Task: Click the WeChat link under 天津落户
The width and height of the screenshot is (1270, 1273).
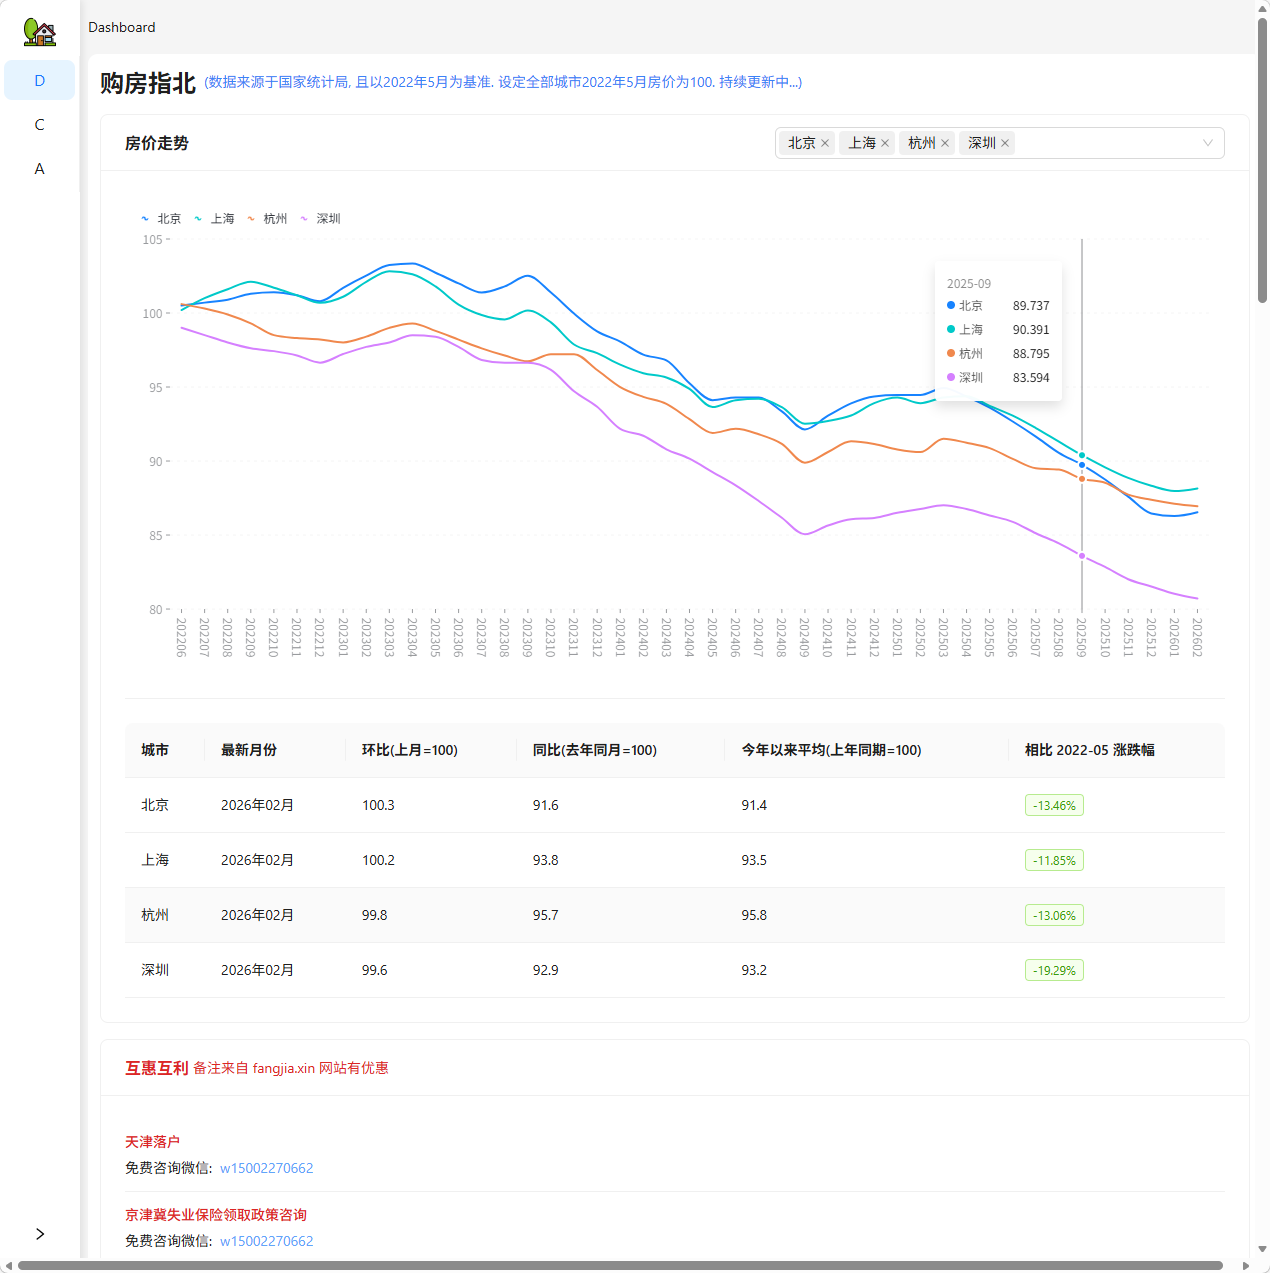Action: click(266, 1168)
